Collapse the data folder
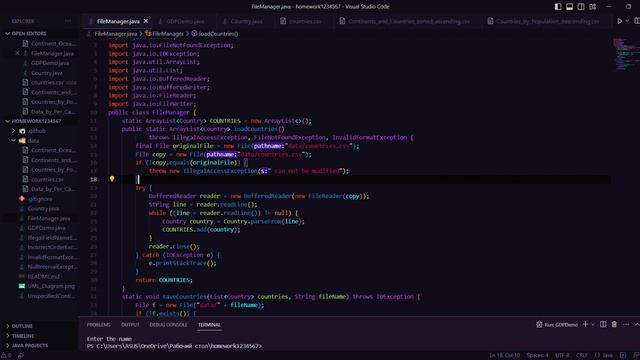Viewport: 640px width, 360px height. pos(33,141)
